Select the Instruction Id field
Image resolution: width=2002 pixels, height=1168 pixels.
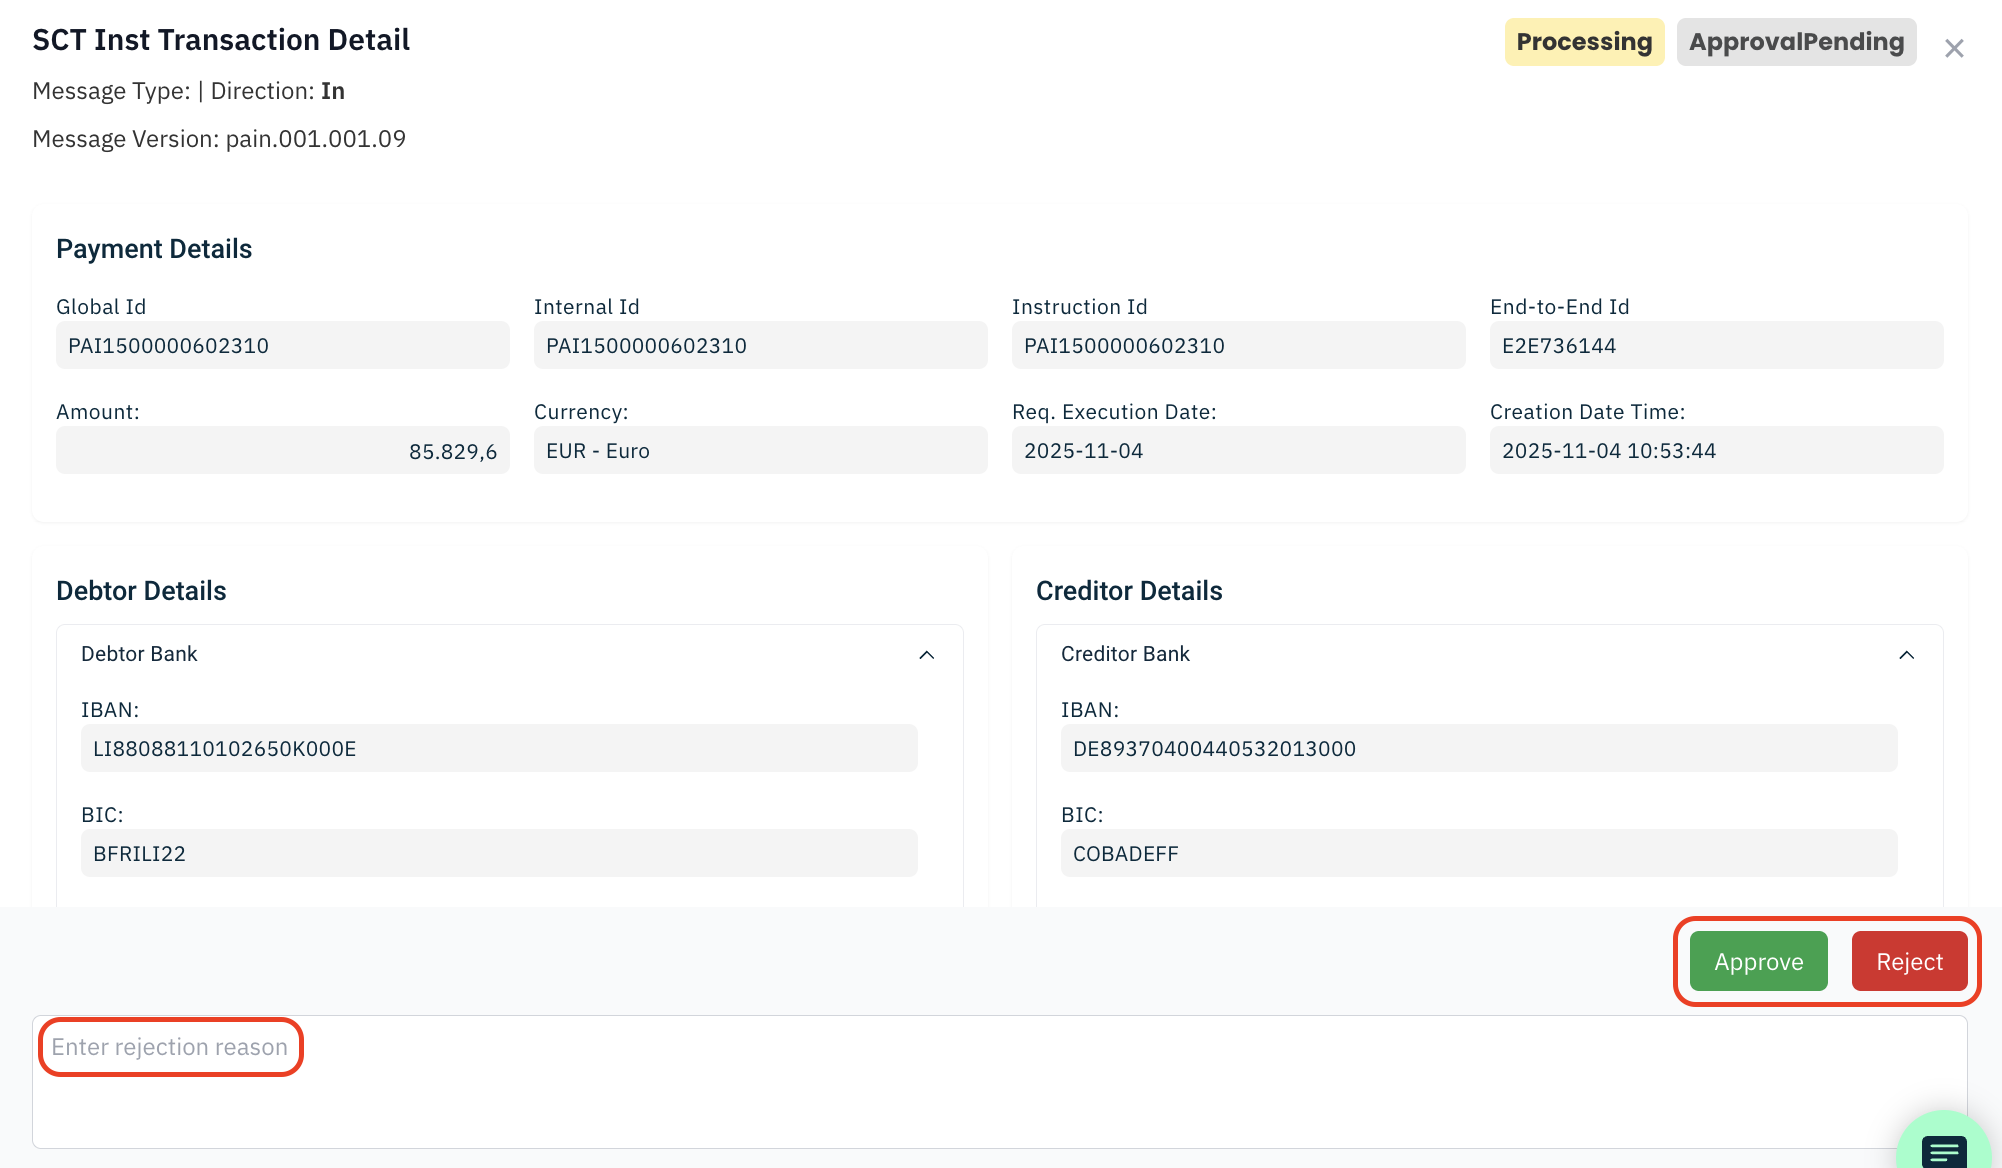click(x=1238, y=346)
